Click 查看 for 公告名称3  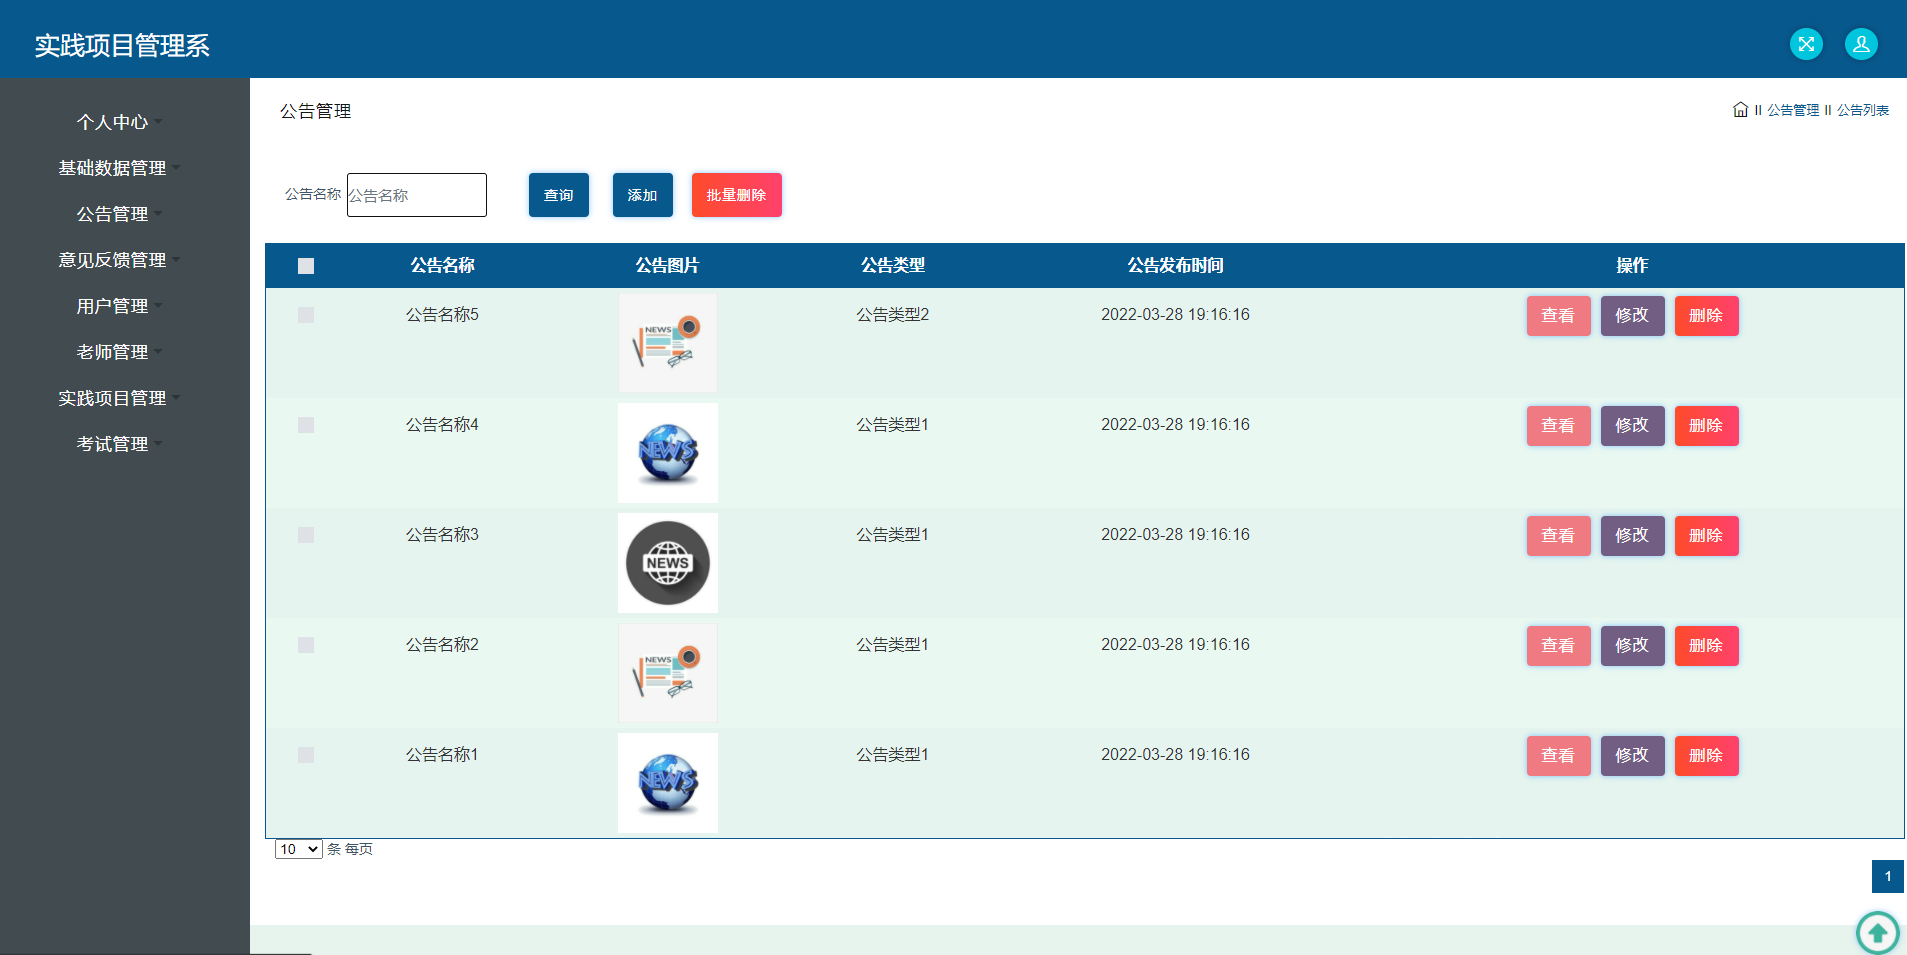click(1558, 535)
